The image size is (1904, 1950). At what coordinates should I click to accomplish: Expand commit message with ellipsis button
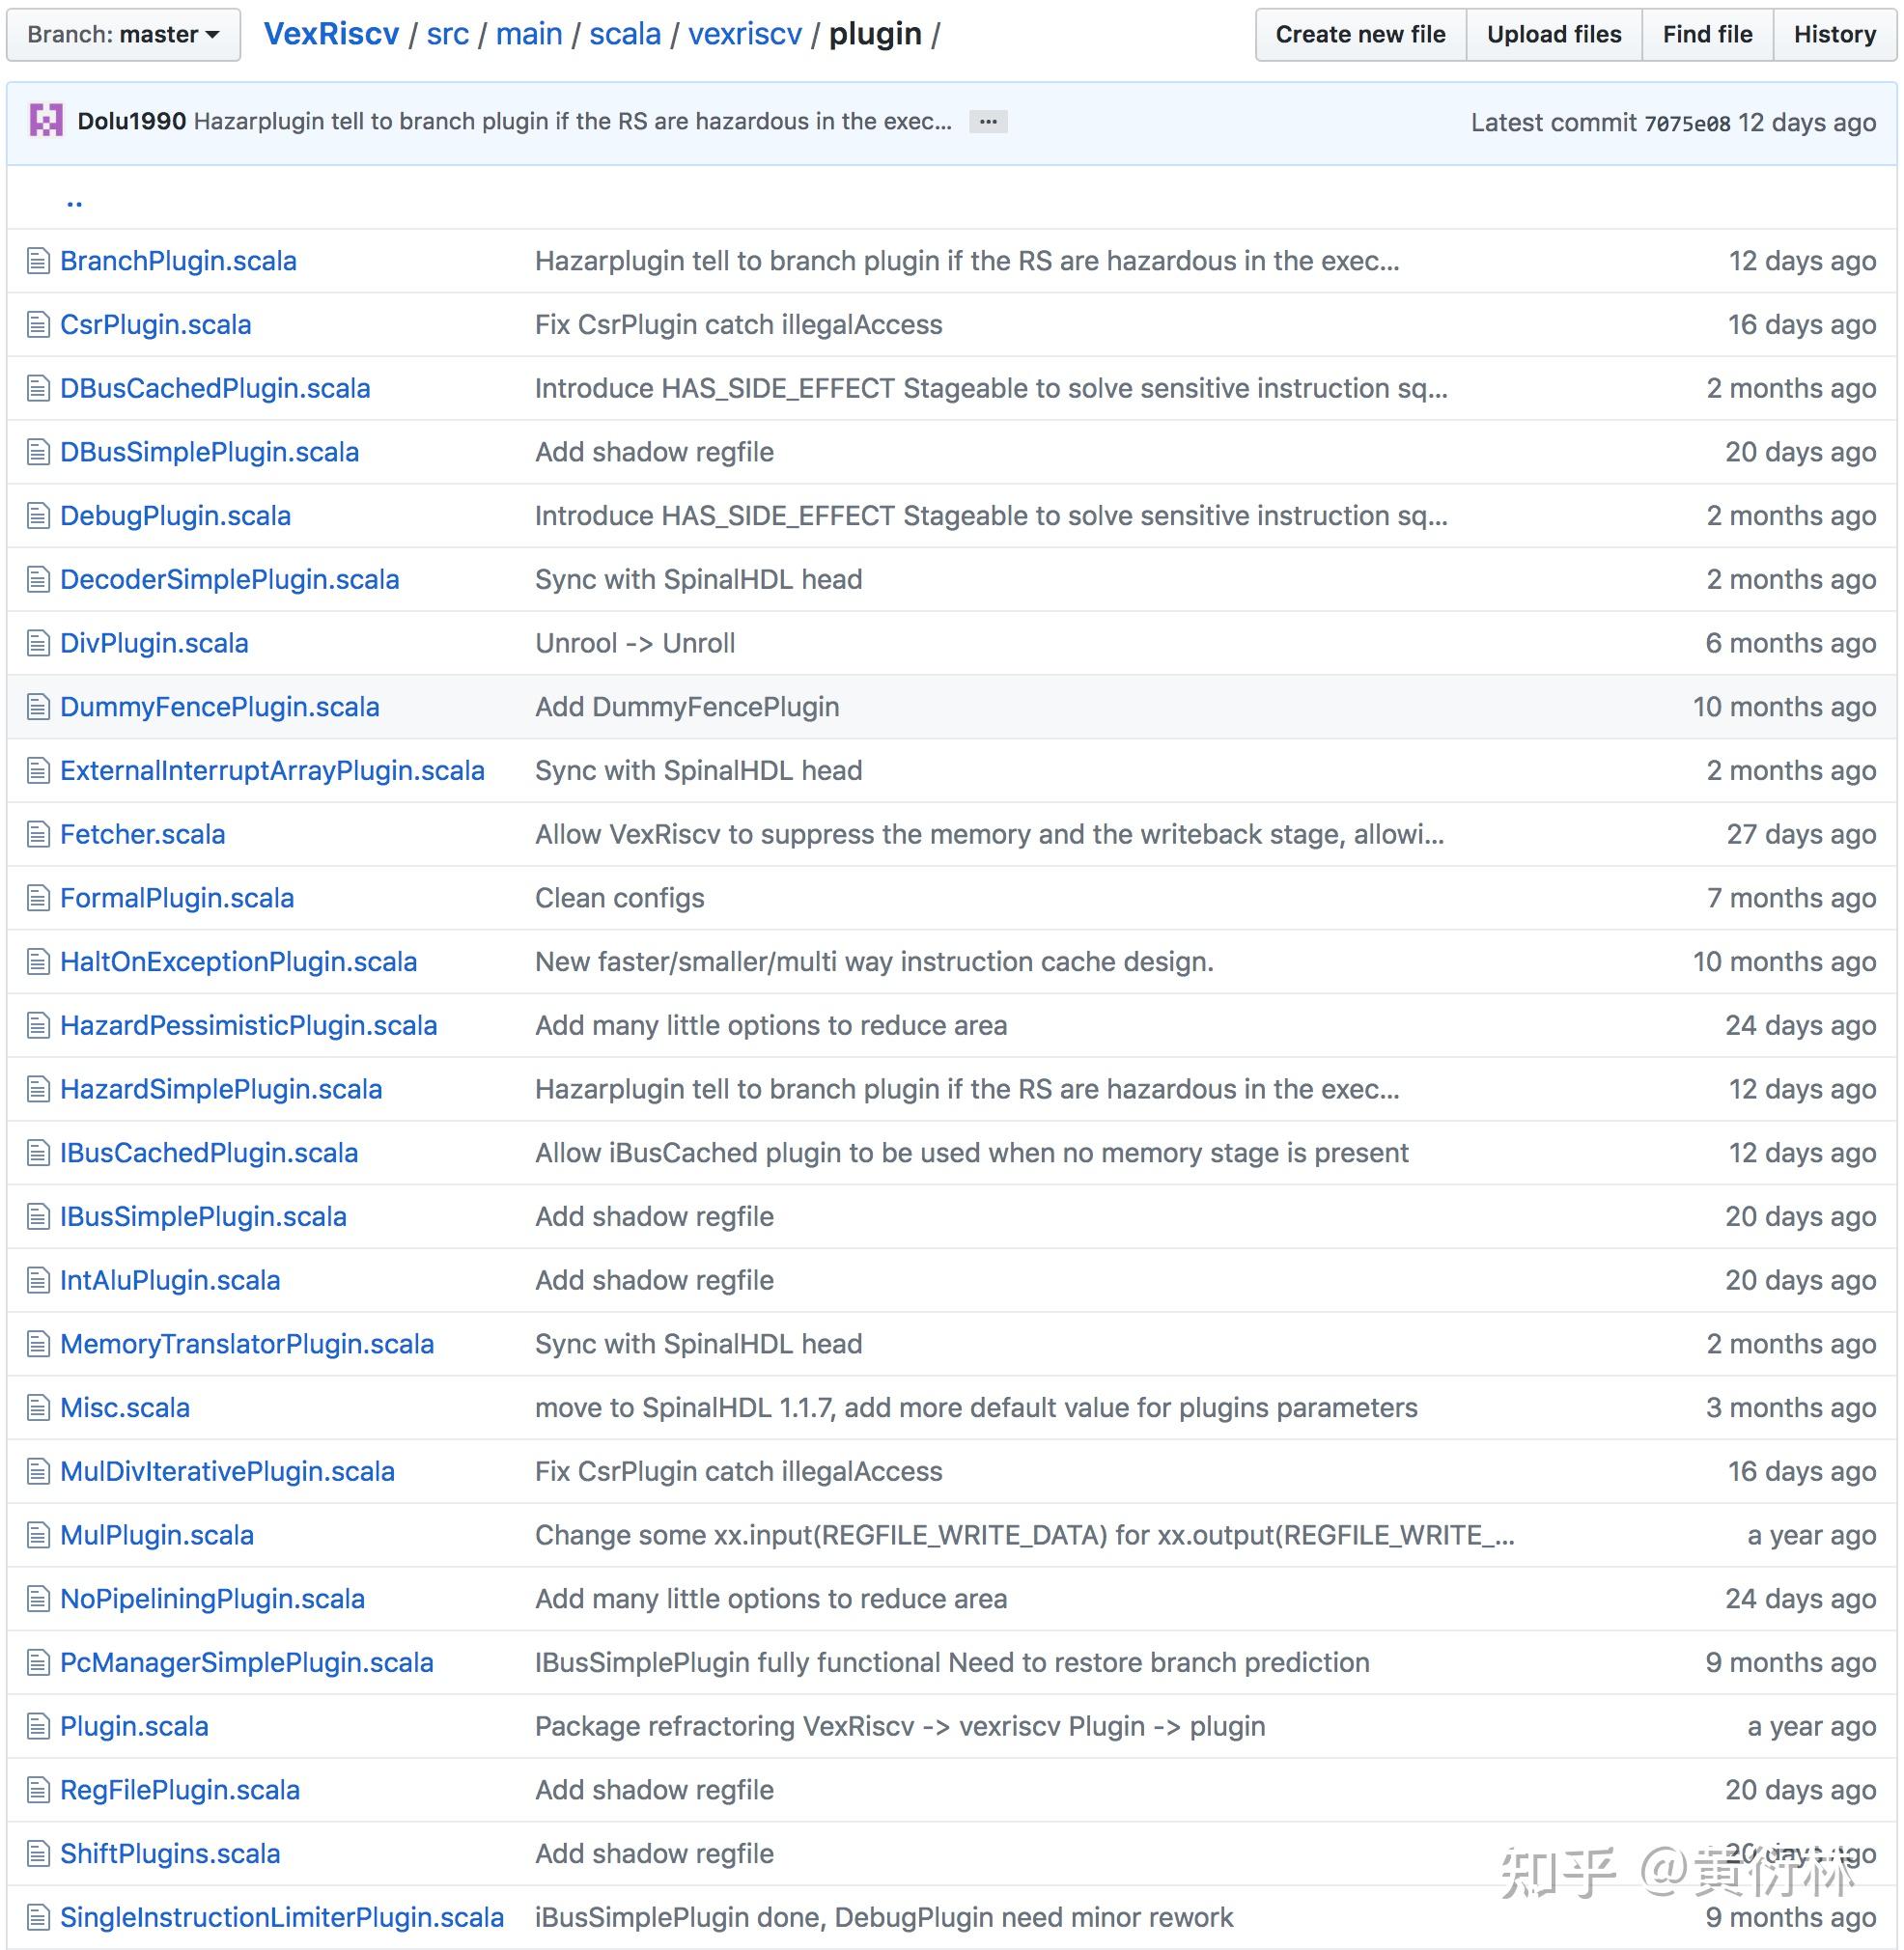point(987,121)
